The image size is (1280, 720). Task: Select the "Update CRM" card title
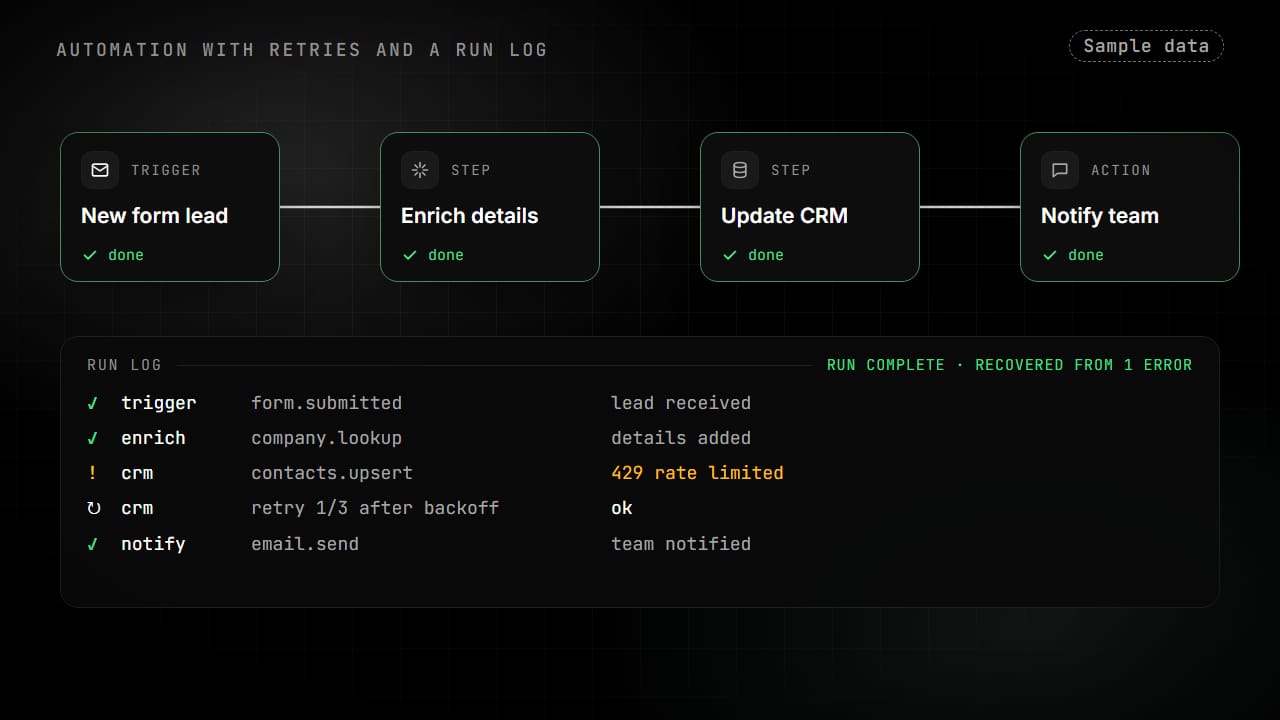pyautogui.click(x=784, y=216)
